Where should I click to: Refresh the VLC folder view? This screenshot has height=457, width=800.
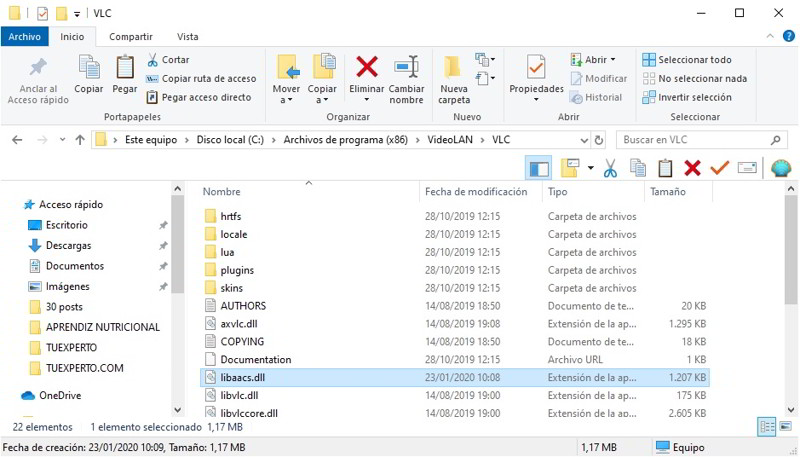click(x=599, y=140)
